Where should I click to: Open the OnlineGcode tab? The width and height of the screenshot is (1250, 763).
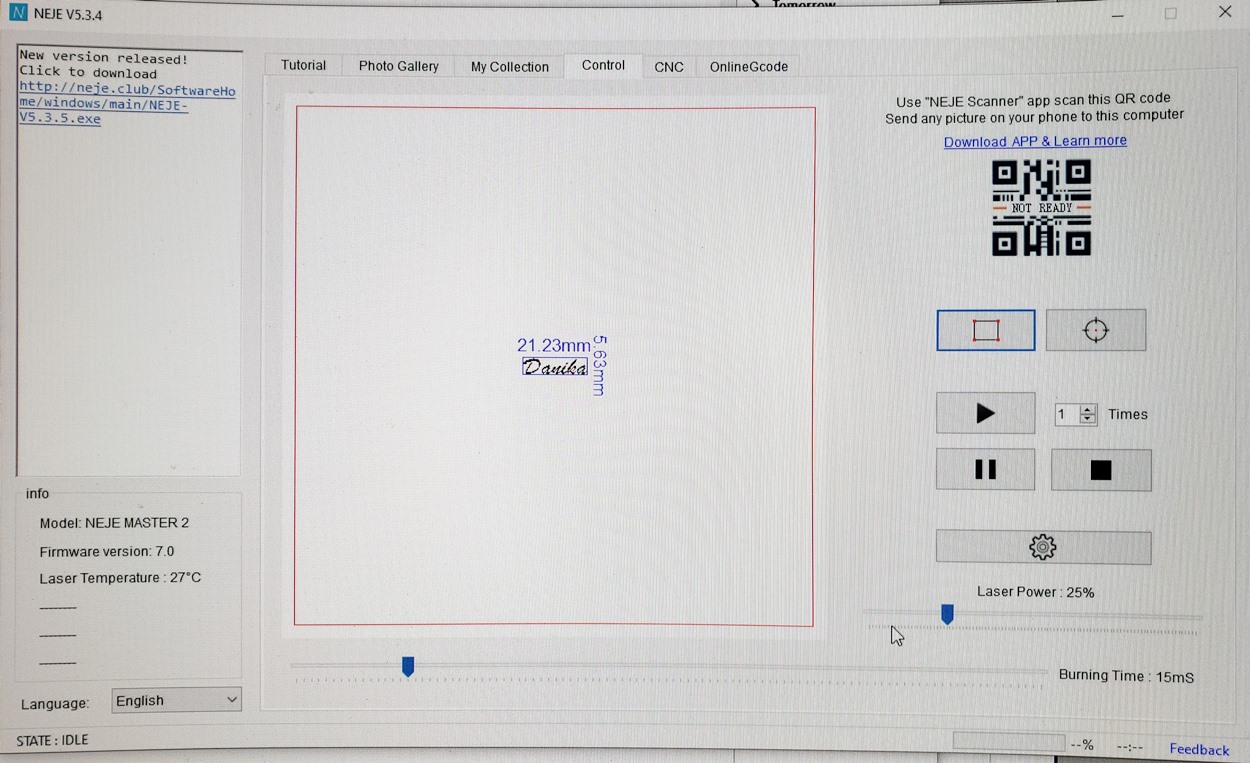pyautogui.click(x=748, y=67)
